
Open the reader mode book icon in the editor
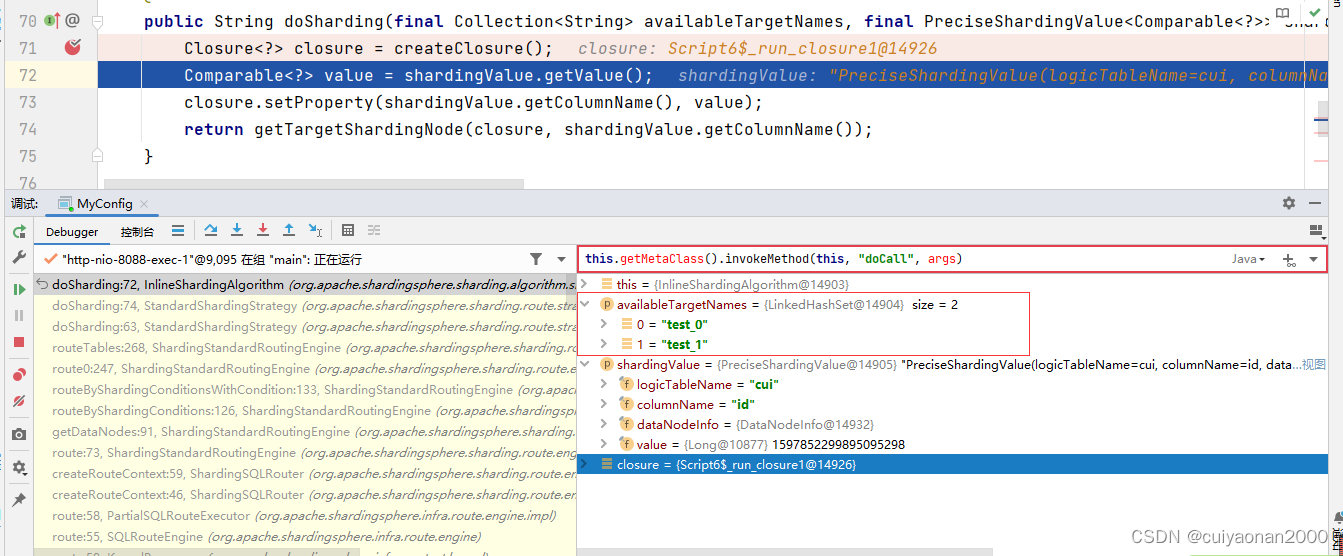tap(1283, 12)
